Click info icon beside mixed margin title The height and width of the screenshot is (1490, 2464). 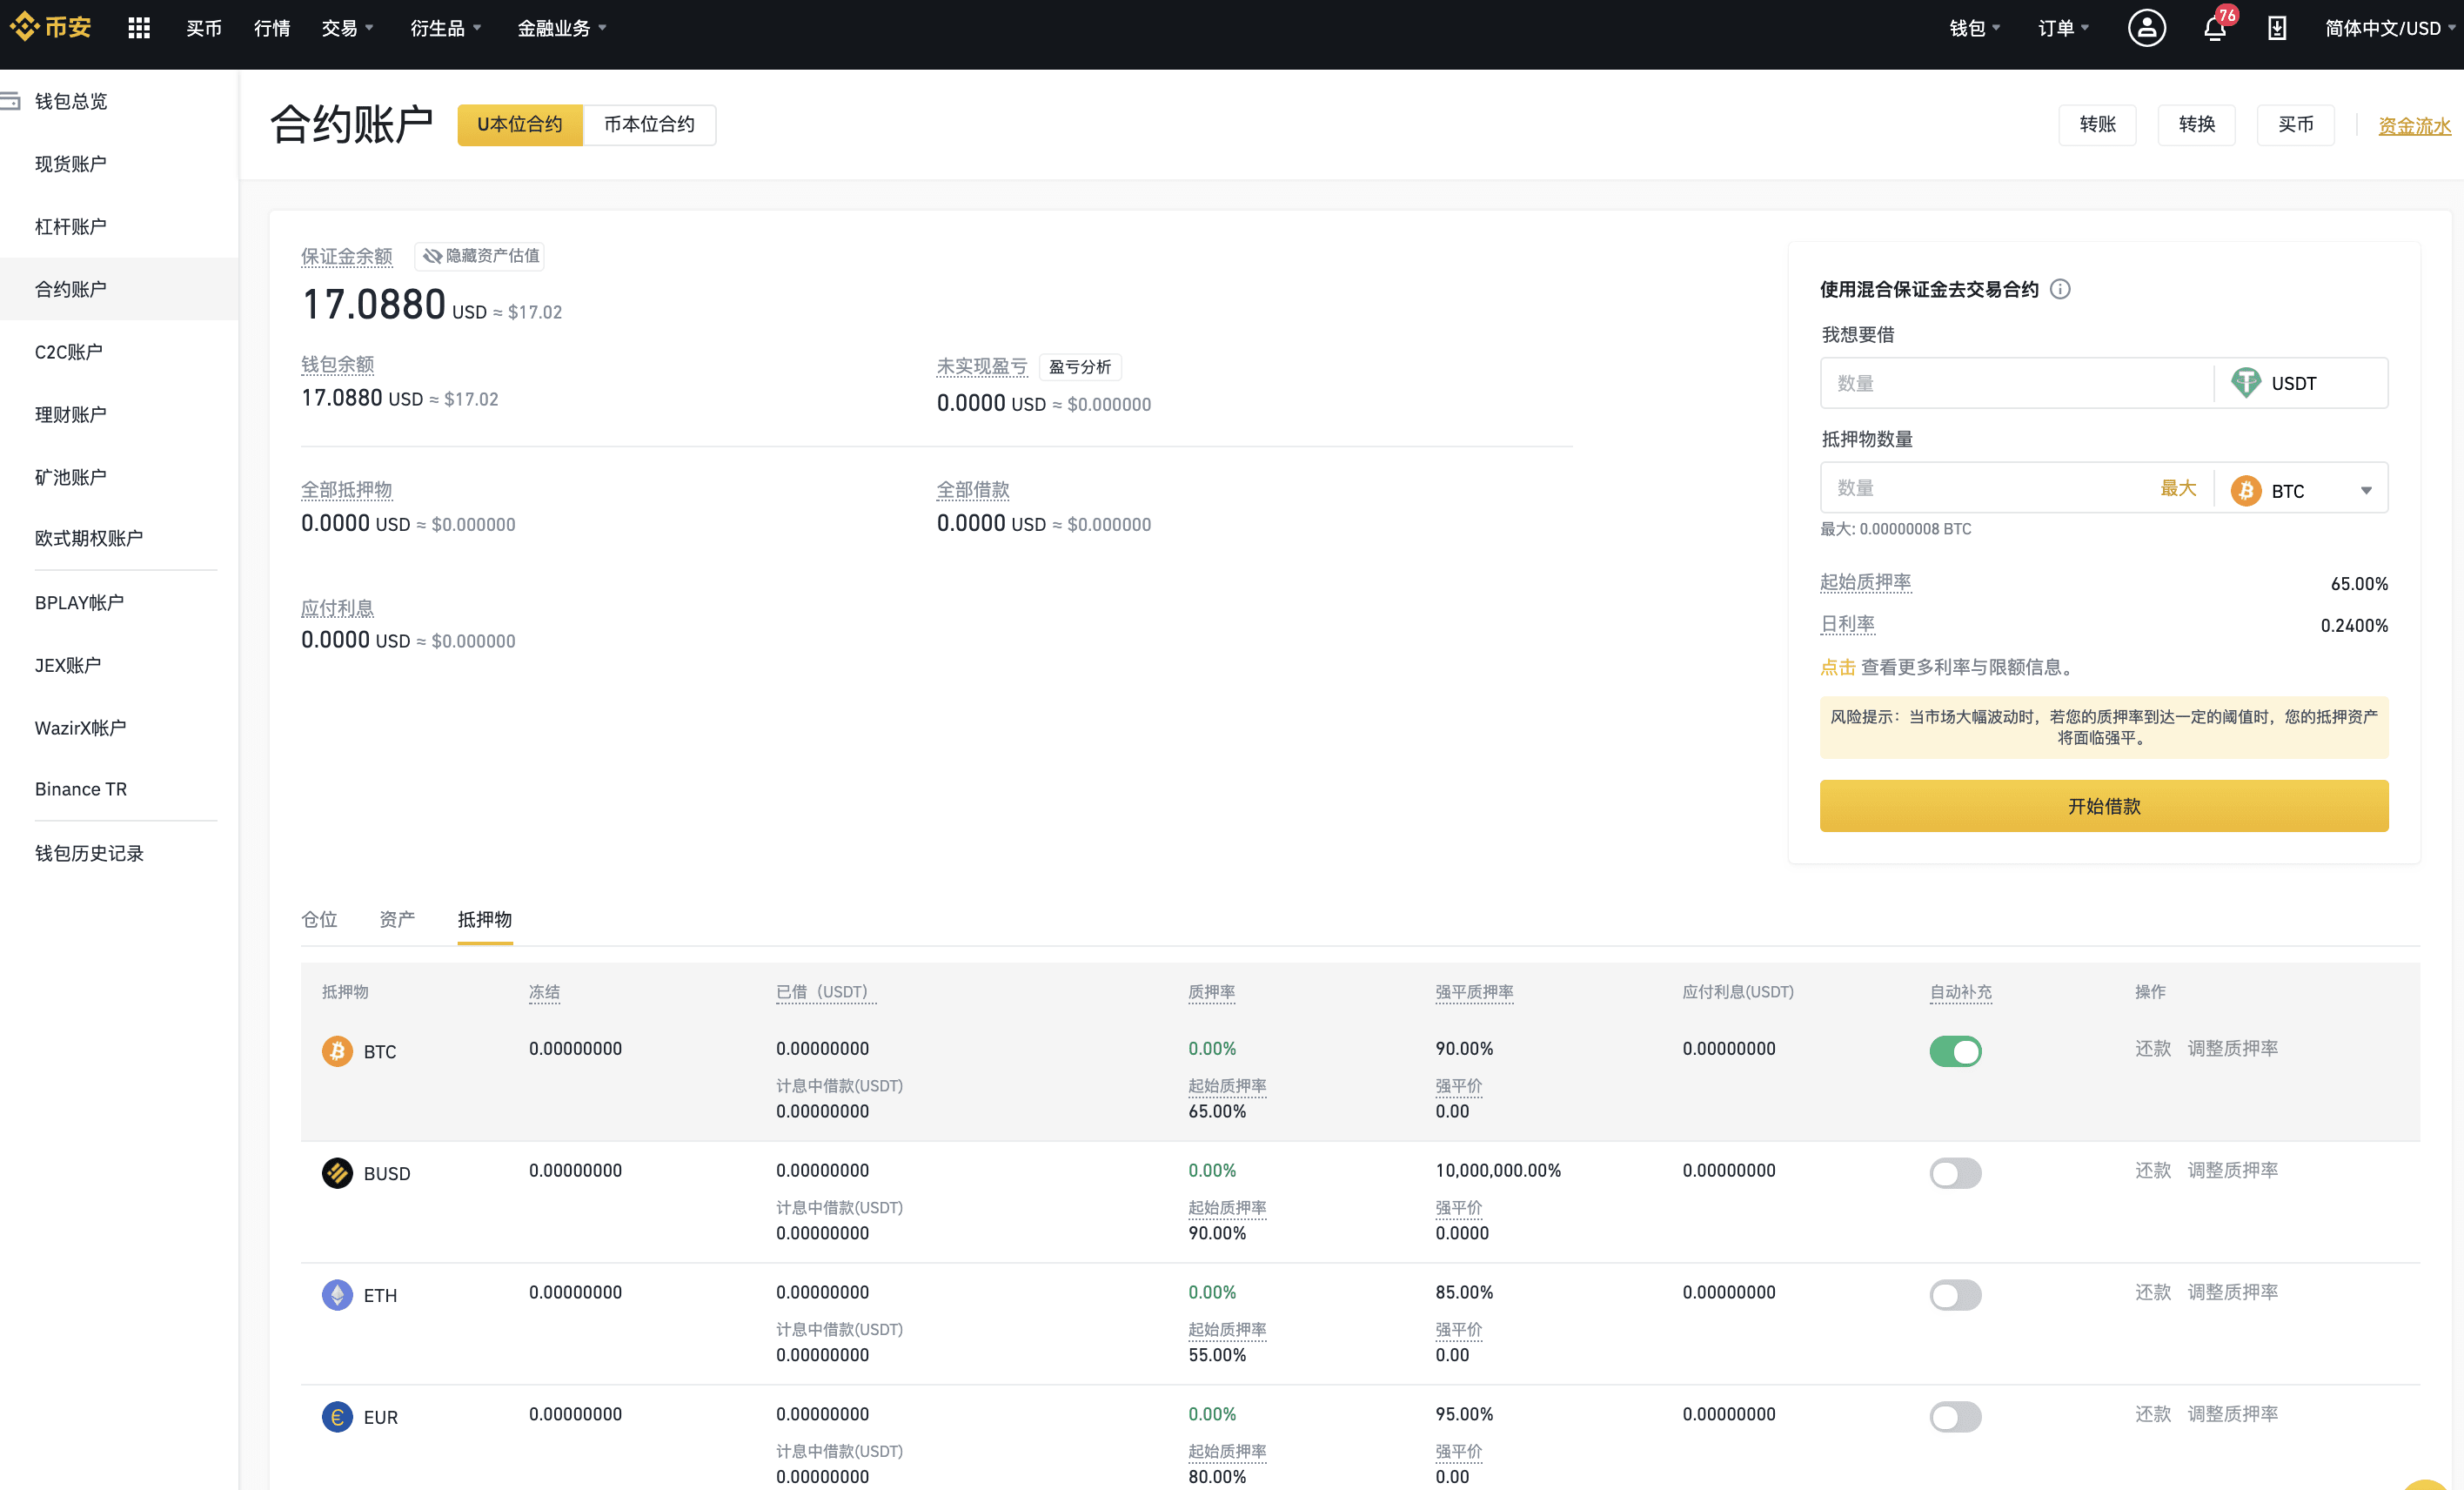(x=2060, y=289)
